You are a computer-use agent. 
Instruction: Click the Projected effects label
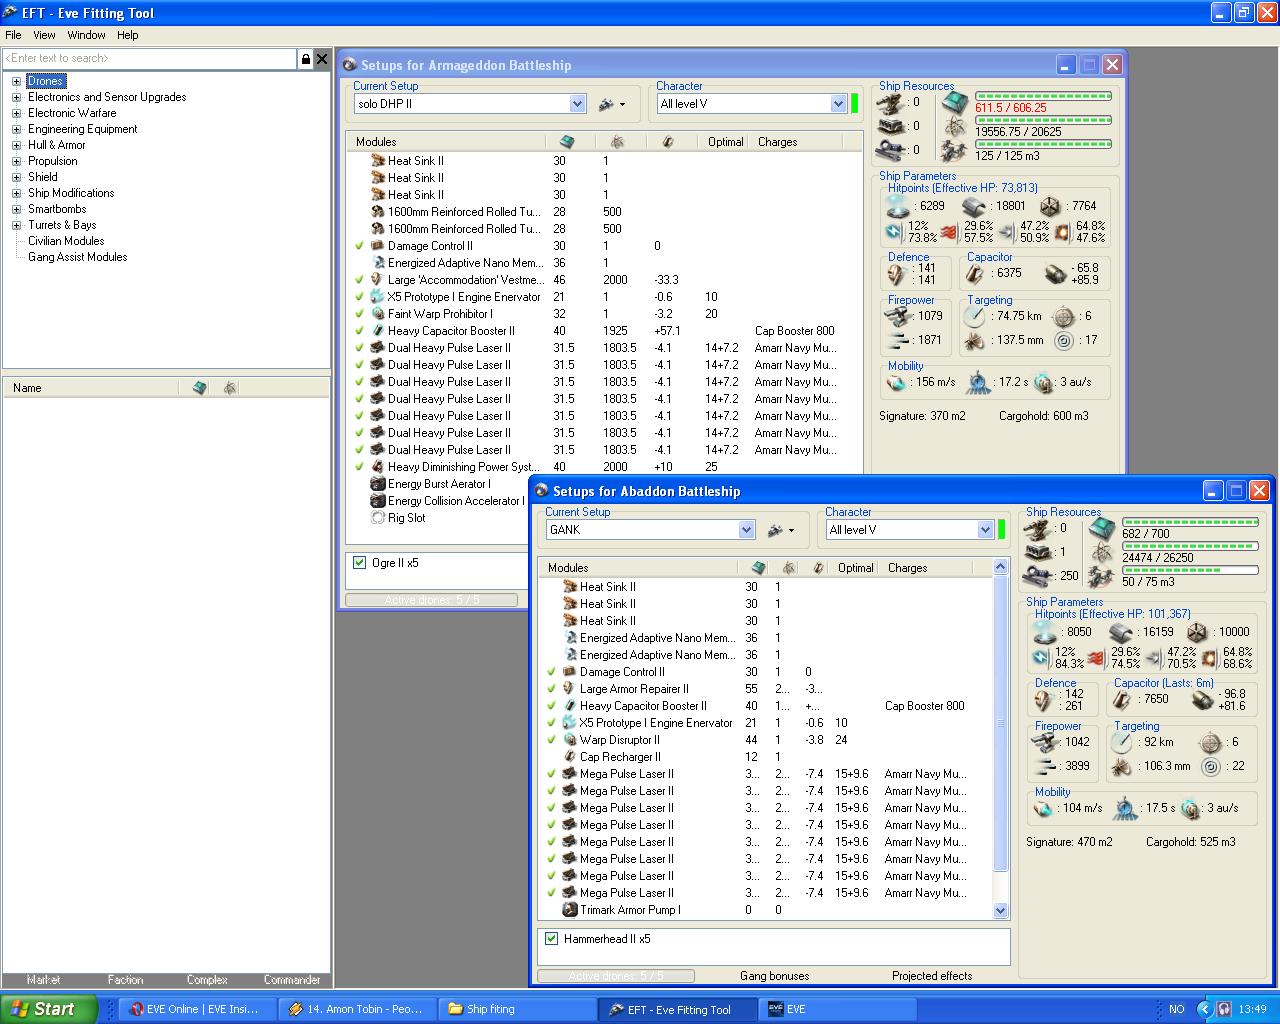[x=931, y=976]
